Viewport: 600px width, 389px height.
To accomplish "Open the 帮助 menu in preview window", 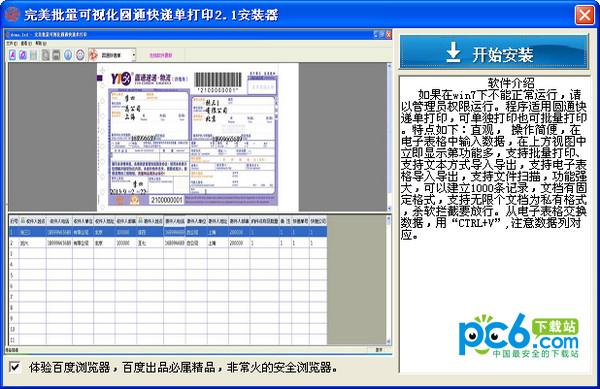I will [40, 44].
